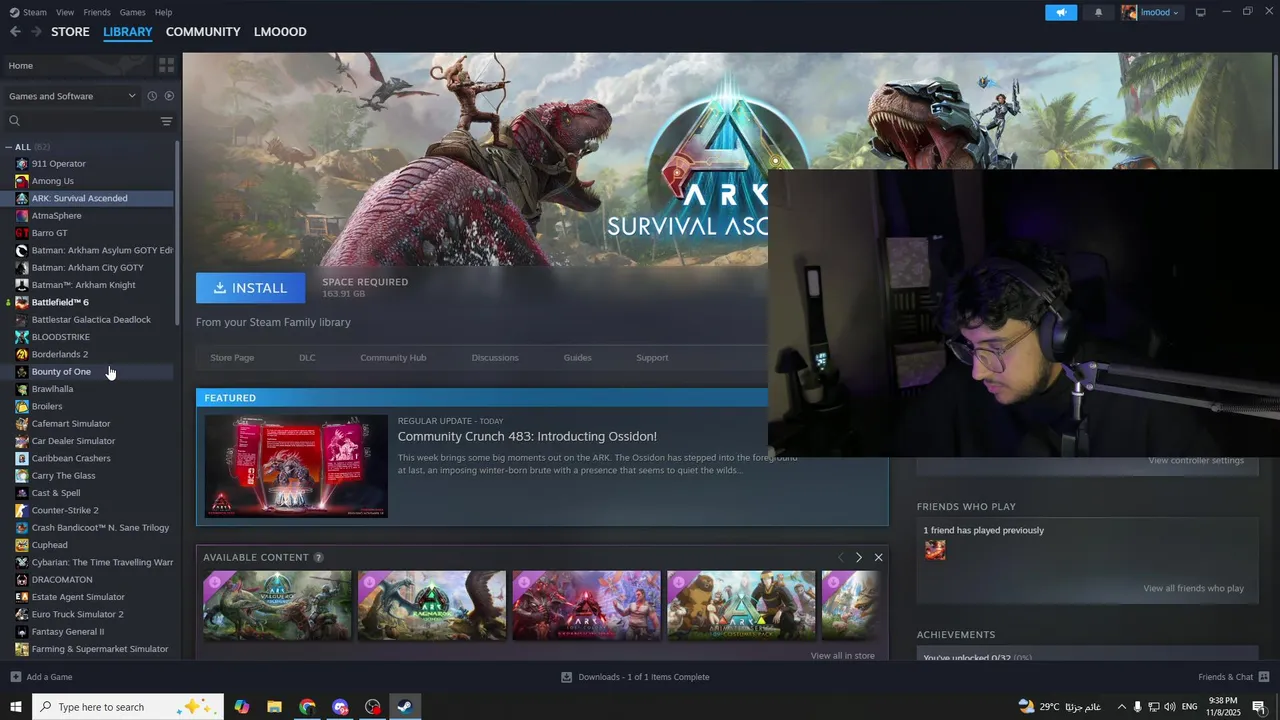The width and height of the screenshot is (1280, 720).
Task: Open Community Crunch 483 article title
Action: coord(527,437)
